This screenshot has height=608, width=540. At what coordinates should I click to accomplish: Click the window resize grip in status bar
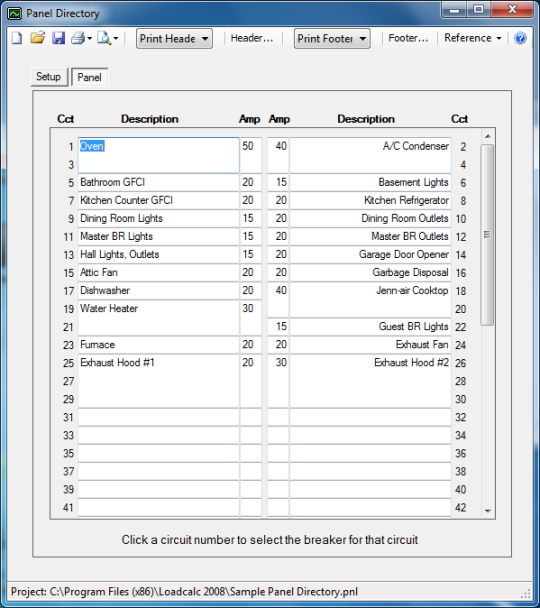(x=526, y=593)
